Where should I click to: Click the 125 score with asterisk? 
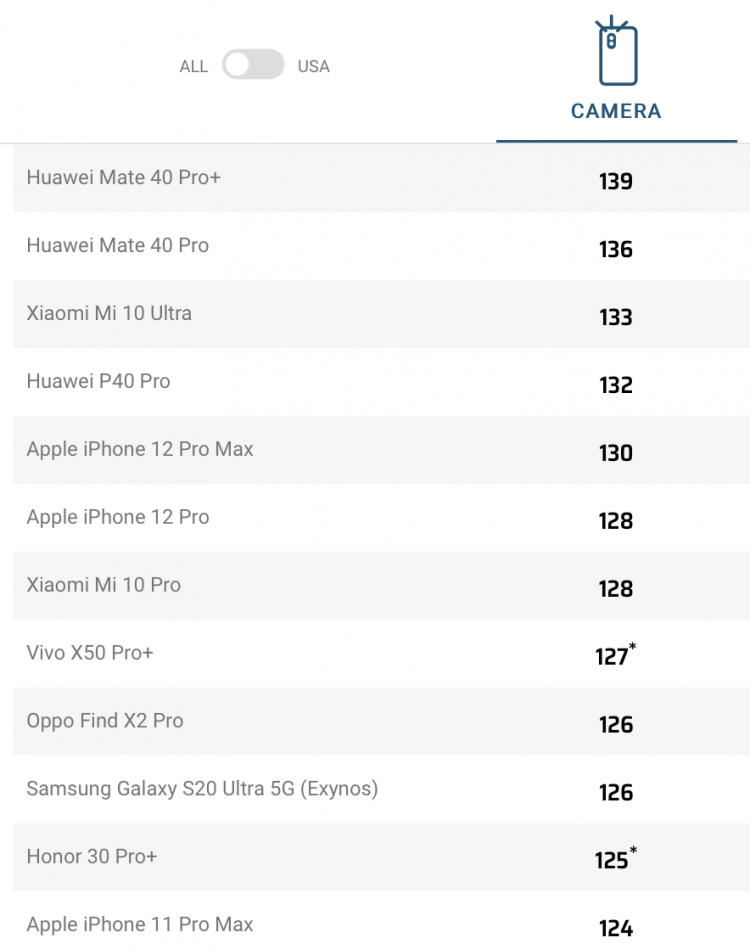(616, 858)
